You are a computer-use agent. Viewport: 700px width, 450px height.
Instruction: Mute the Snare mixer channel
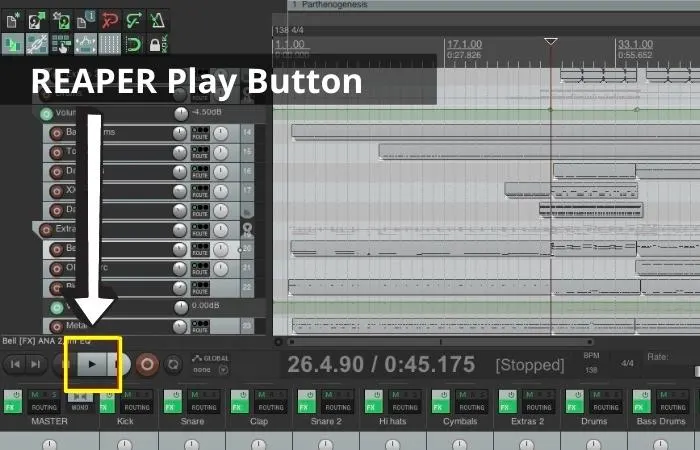[x=195, y=395]
